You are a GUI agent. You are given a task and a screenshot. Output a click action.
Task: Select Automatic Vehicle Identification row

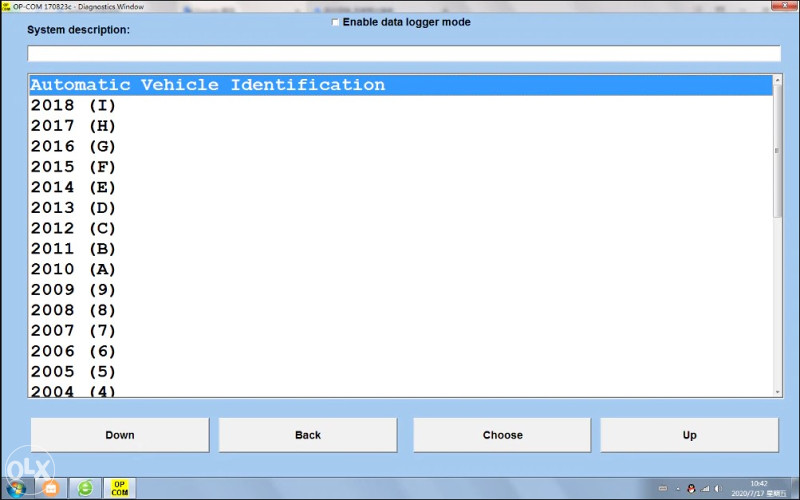click(x=401, y=85)
